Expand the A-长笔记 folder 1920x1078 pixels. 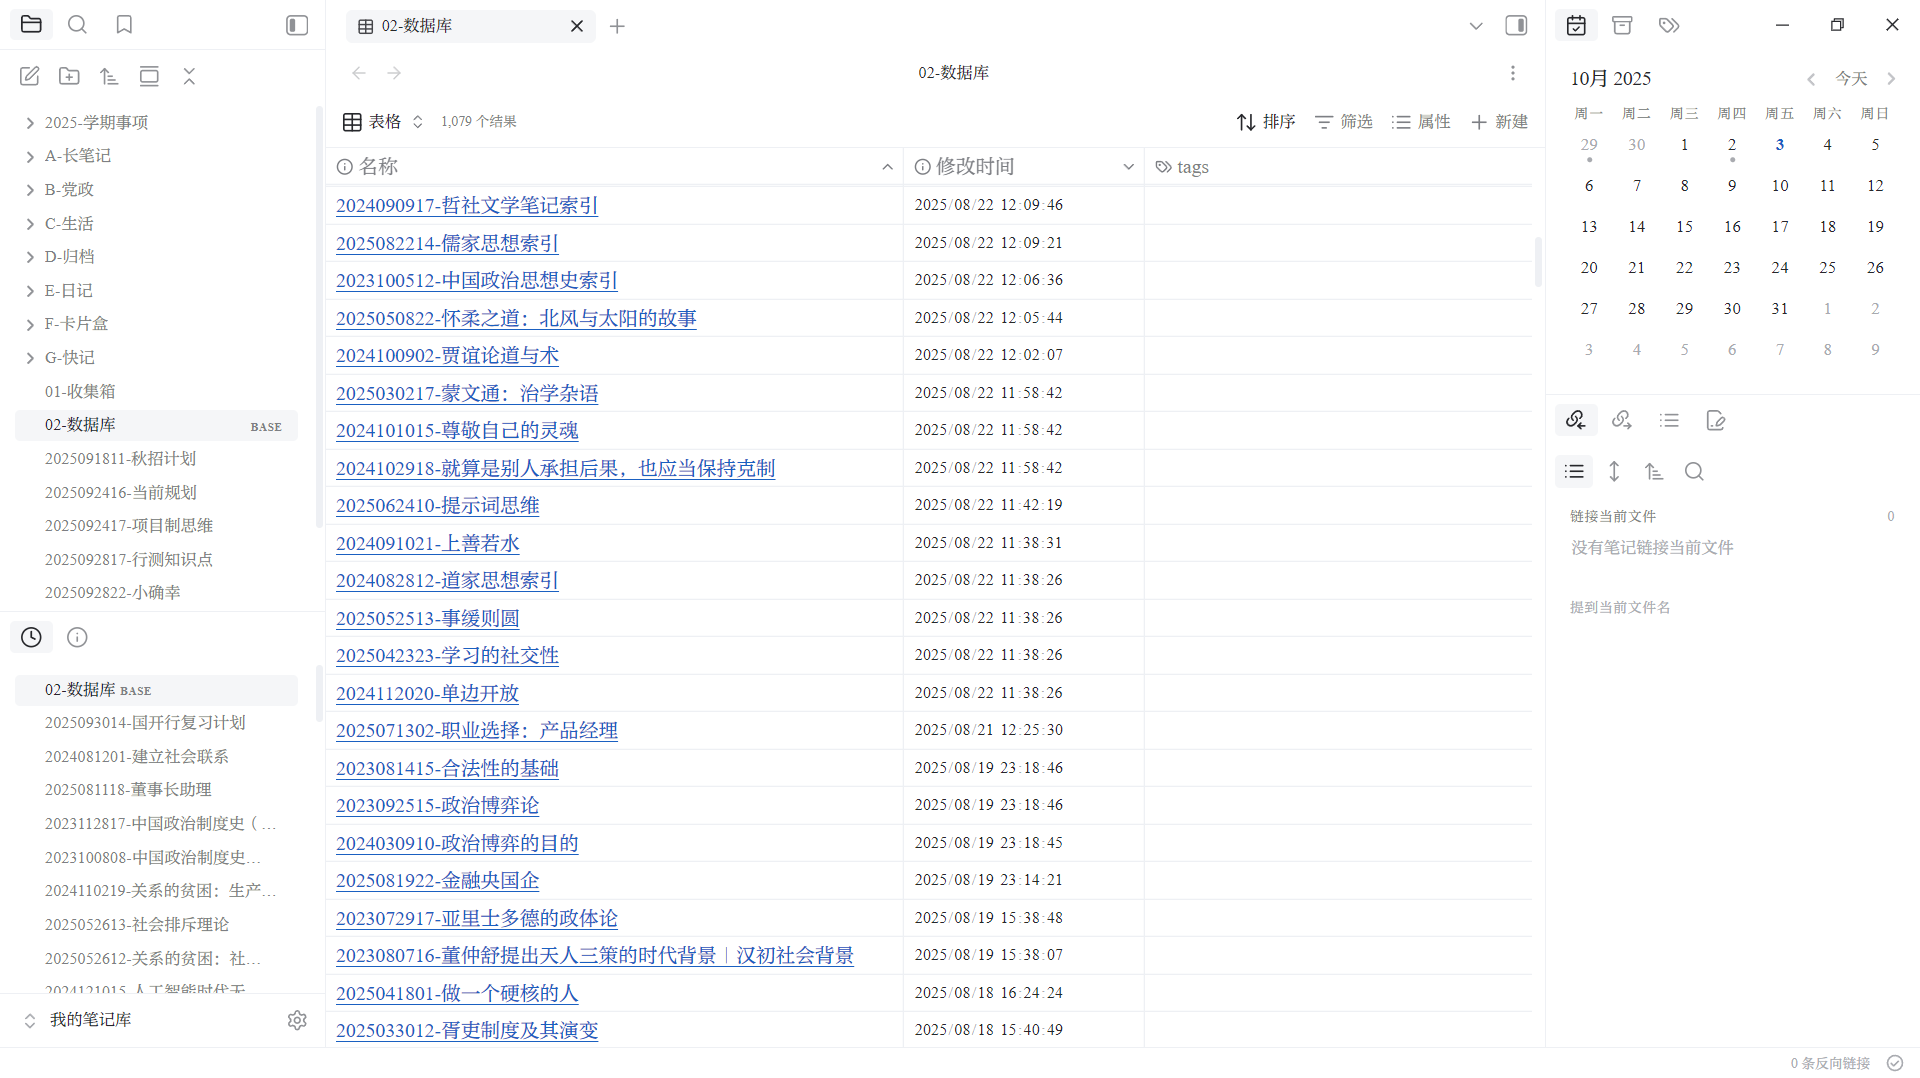(30, 156)
